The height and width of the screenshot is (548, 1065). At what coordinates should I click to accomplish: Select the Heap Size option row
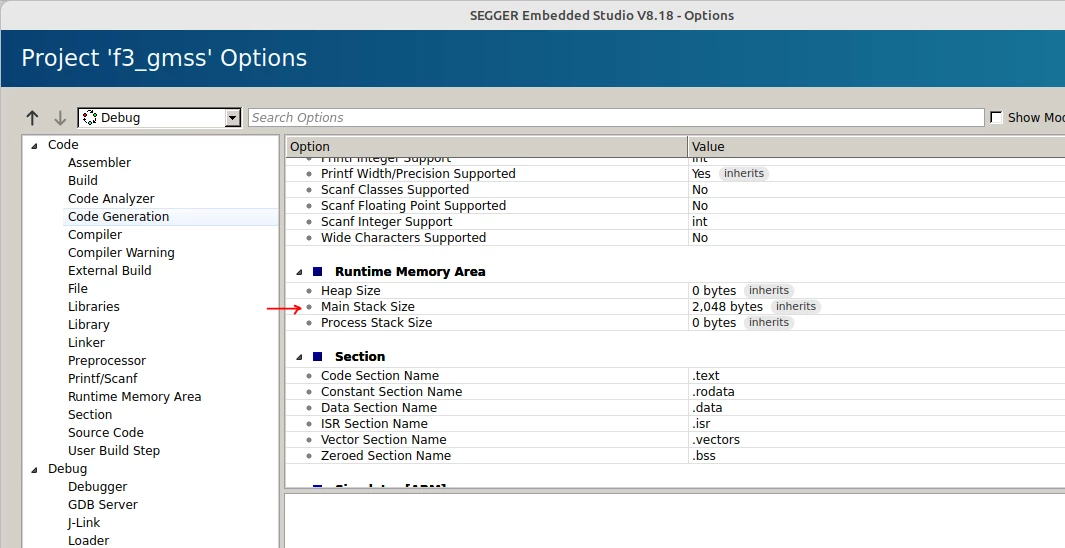tap(350, 291)
